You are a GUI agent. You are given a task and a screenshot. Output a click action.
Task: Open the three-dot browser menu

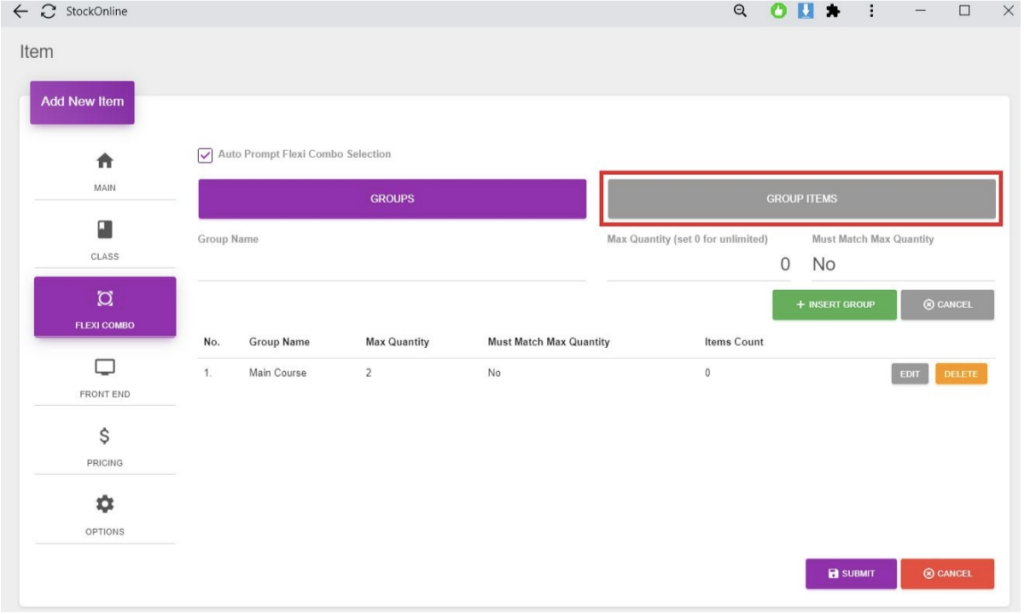pos(871,11)
